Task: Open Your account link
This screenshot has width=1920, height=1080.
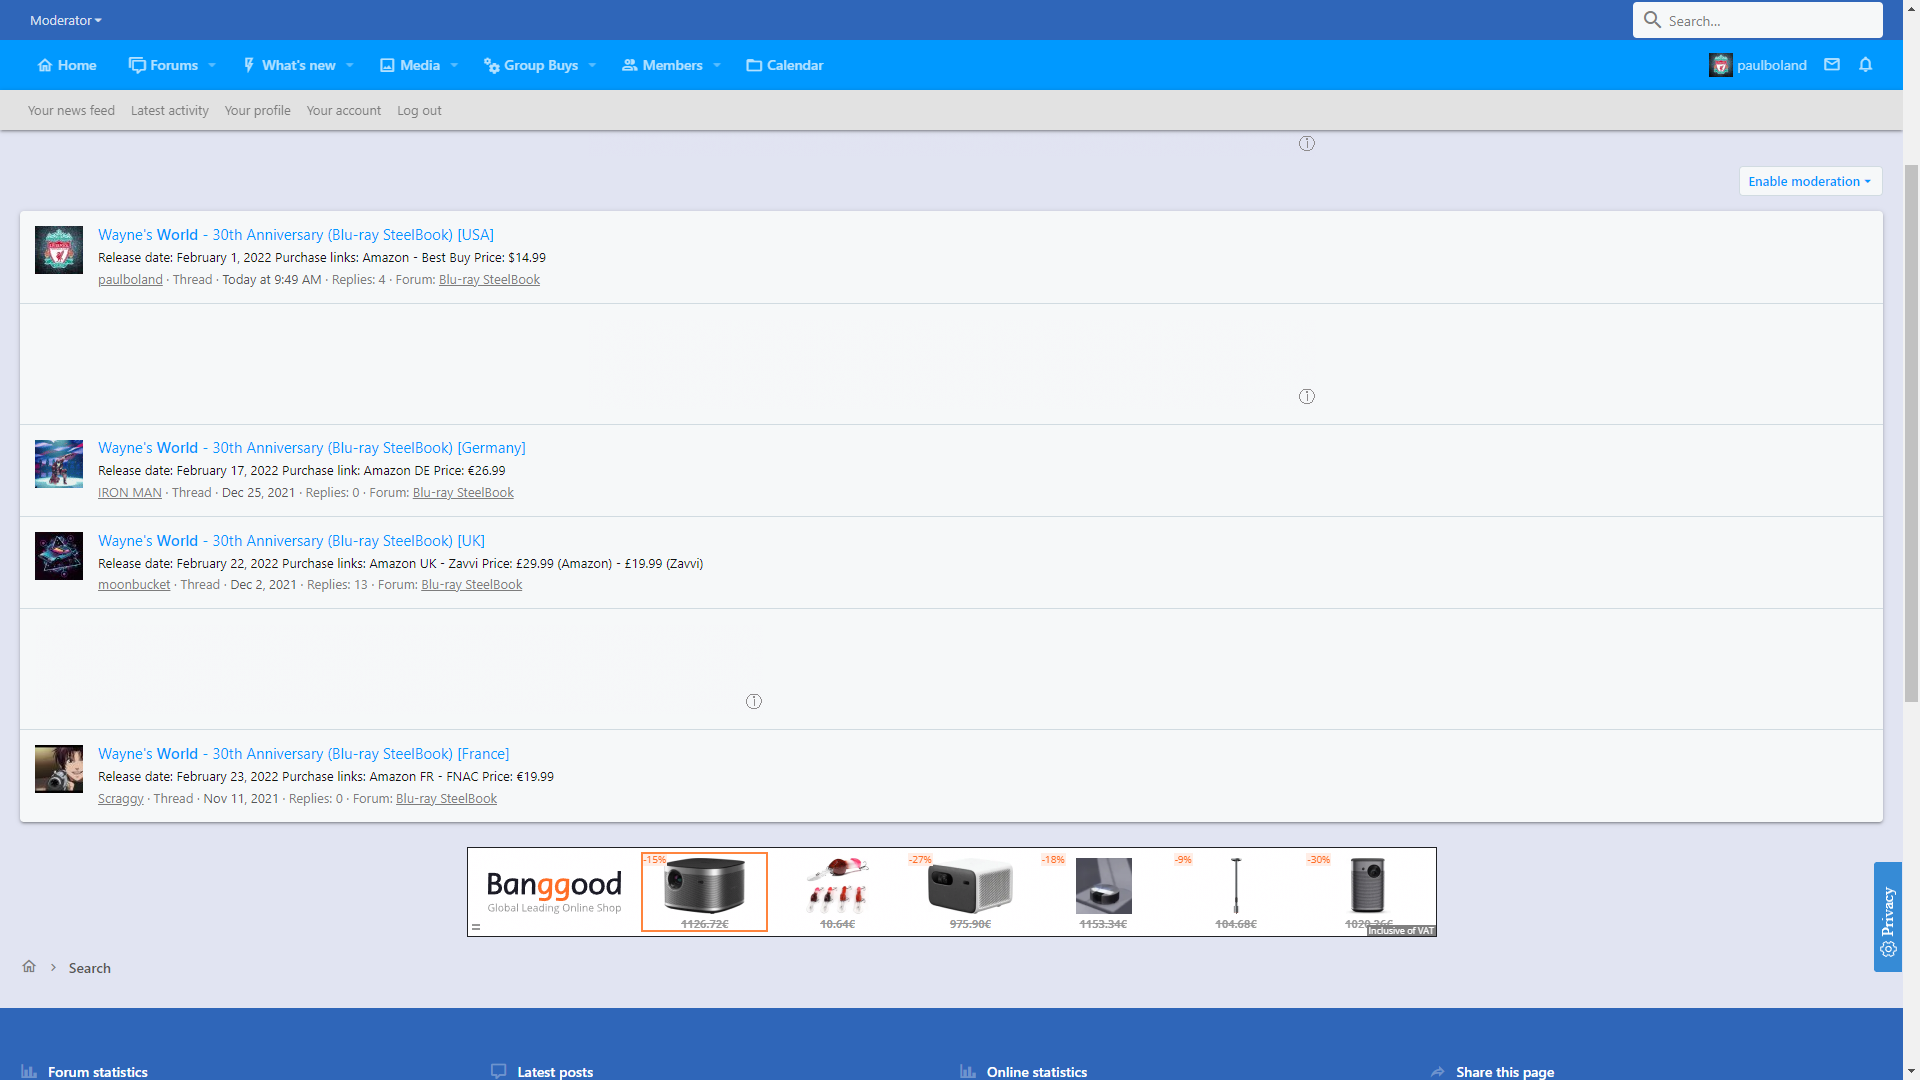Action: point(344,110)
